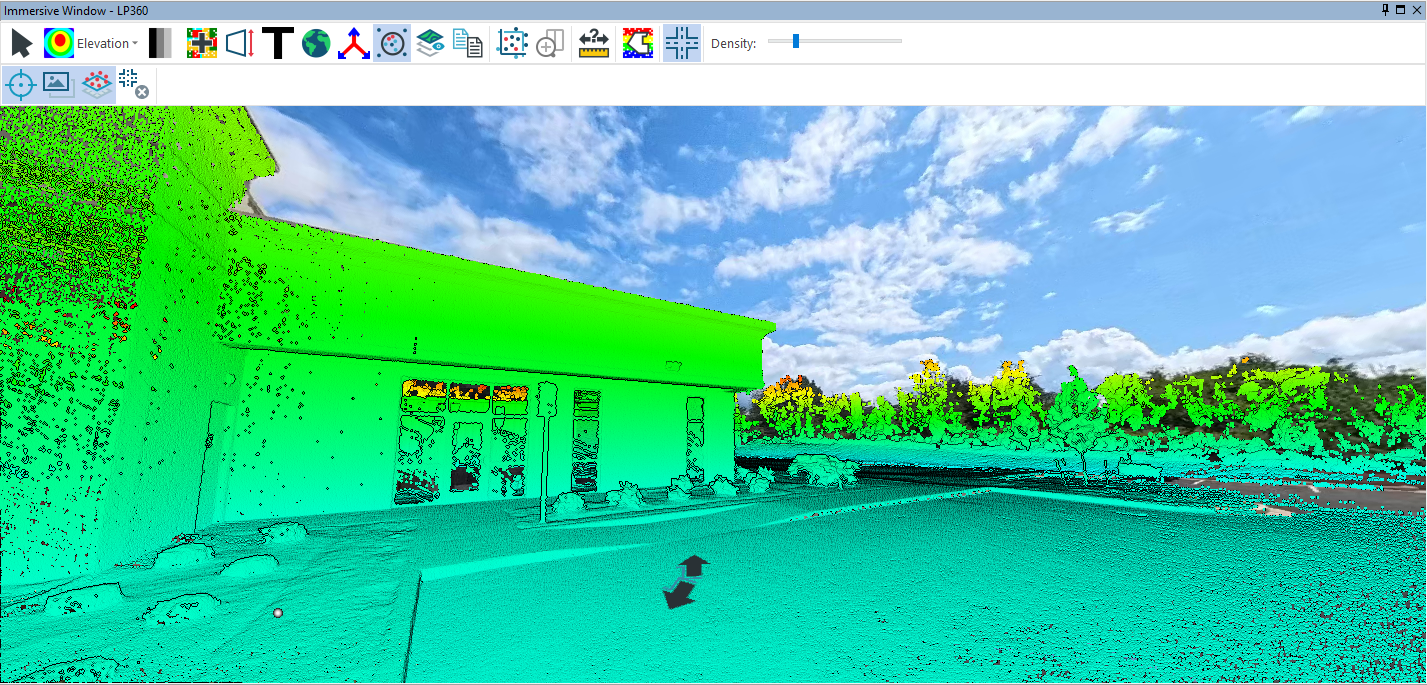Toggle the layers visibility icon with eye
The width and height of the screenshot is (1427, 685).
tap(429, 42)
